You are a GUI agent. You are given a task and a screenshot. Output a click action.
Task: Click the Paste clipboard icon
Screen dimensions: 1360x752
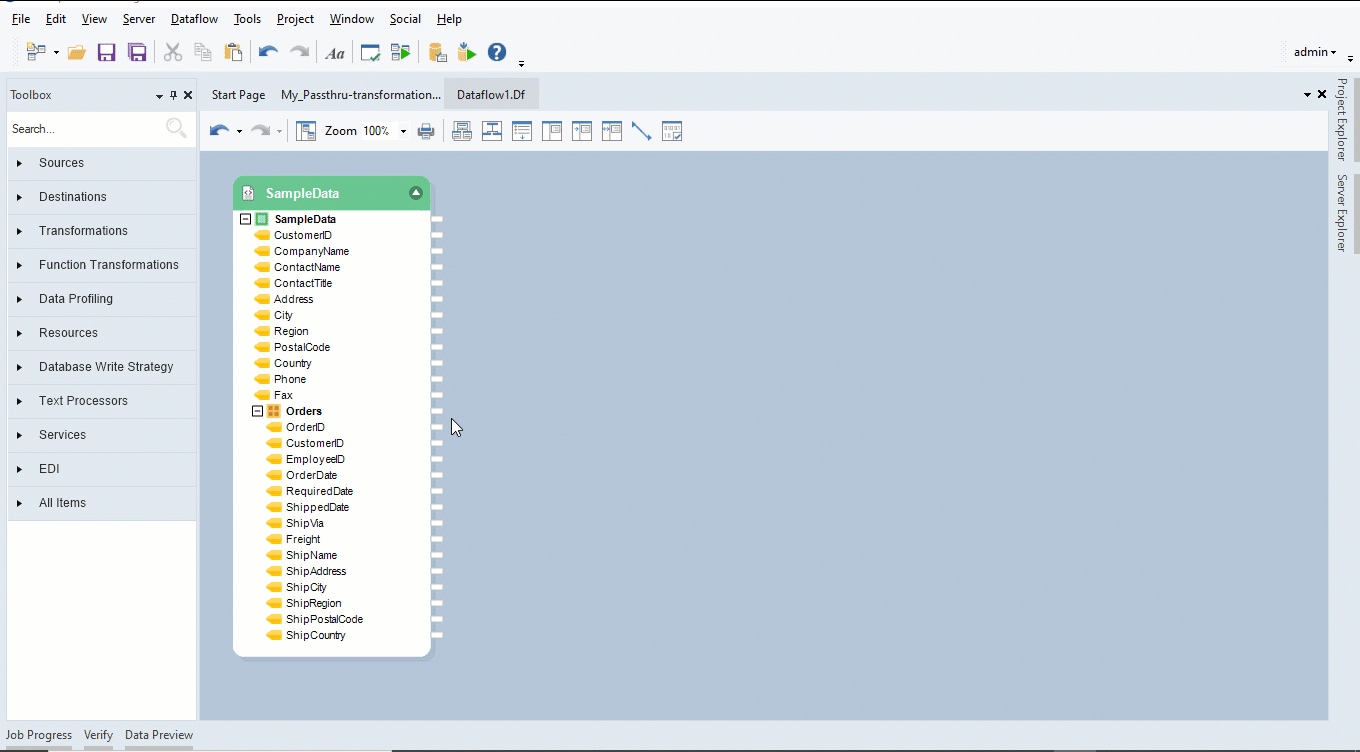point(233,53)
